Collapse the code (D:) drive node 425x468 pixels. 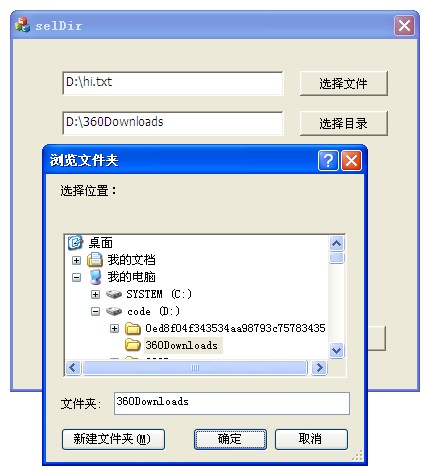[95, 312]
